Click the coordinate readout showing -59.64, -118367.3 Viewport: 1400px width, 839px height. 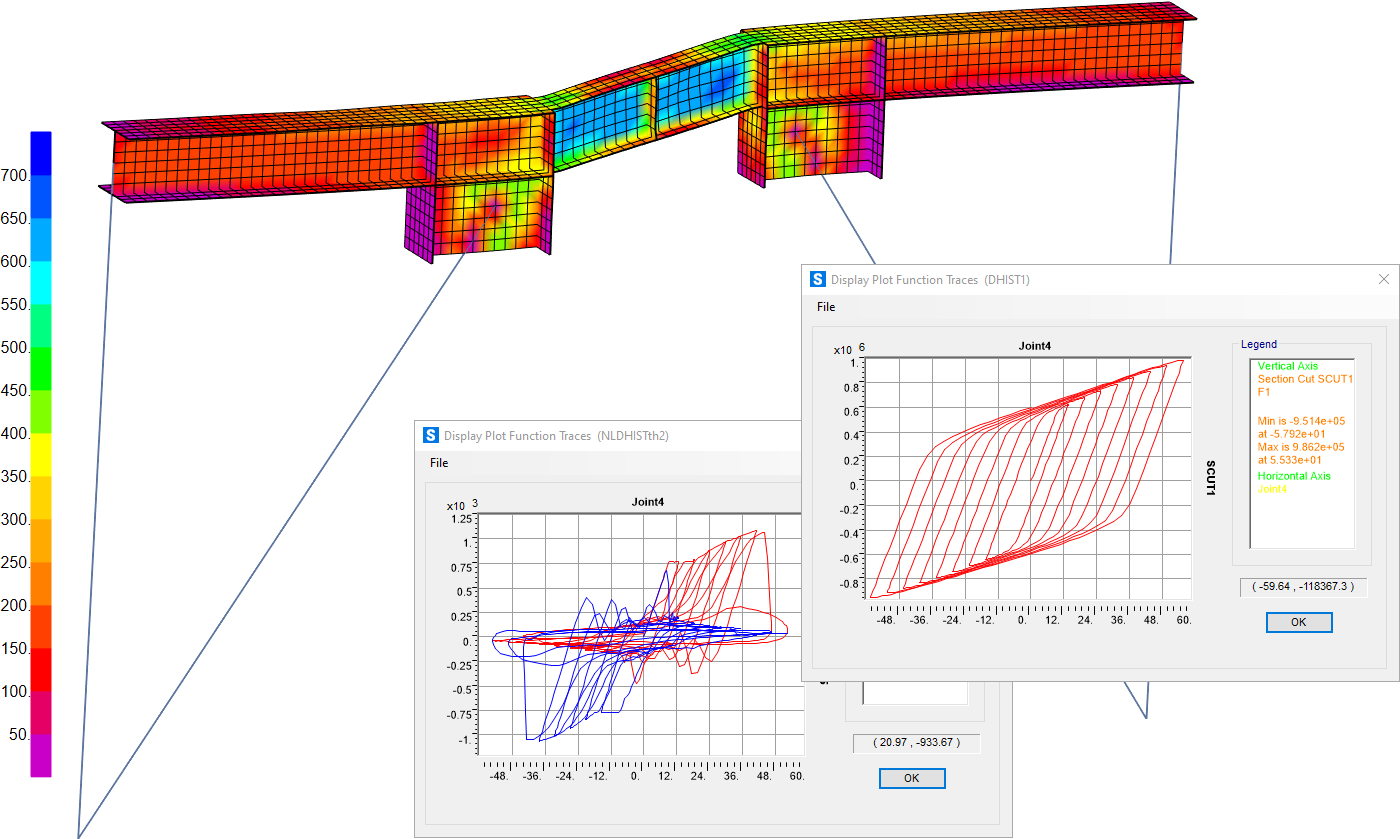tap(1302, 587)
